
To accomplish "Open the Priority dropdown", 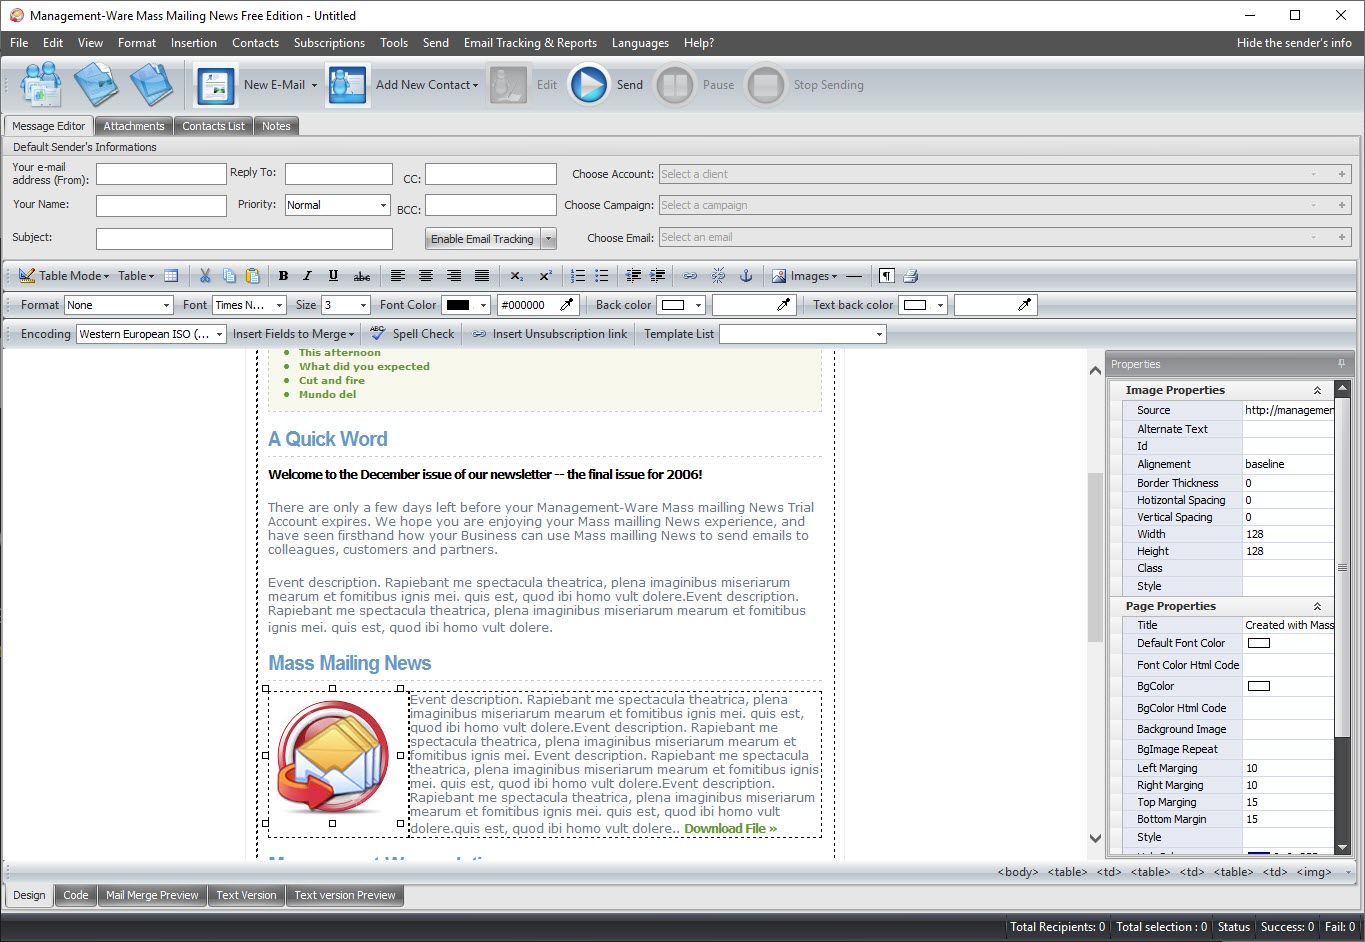I will [337, 205].
